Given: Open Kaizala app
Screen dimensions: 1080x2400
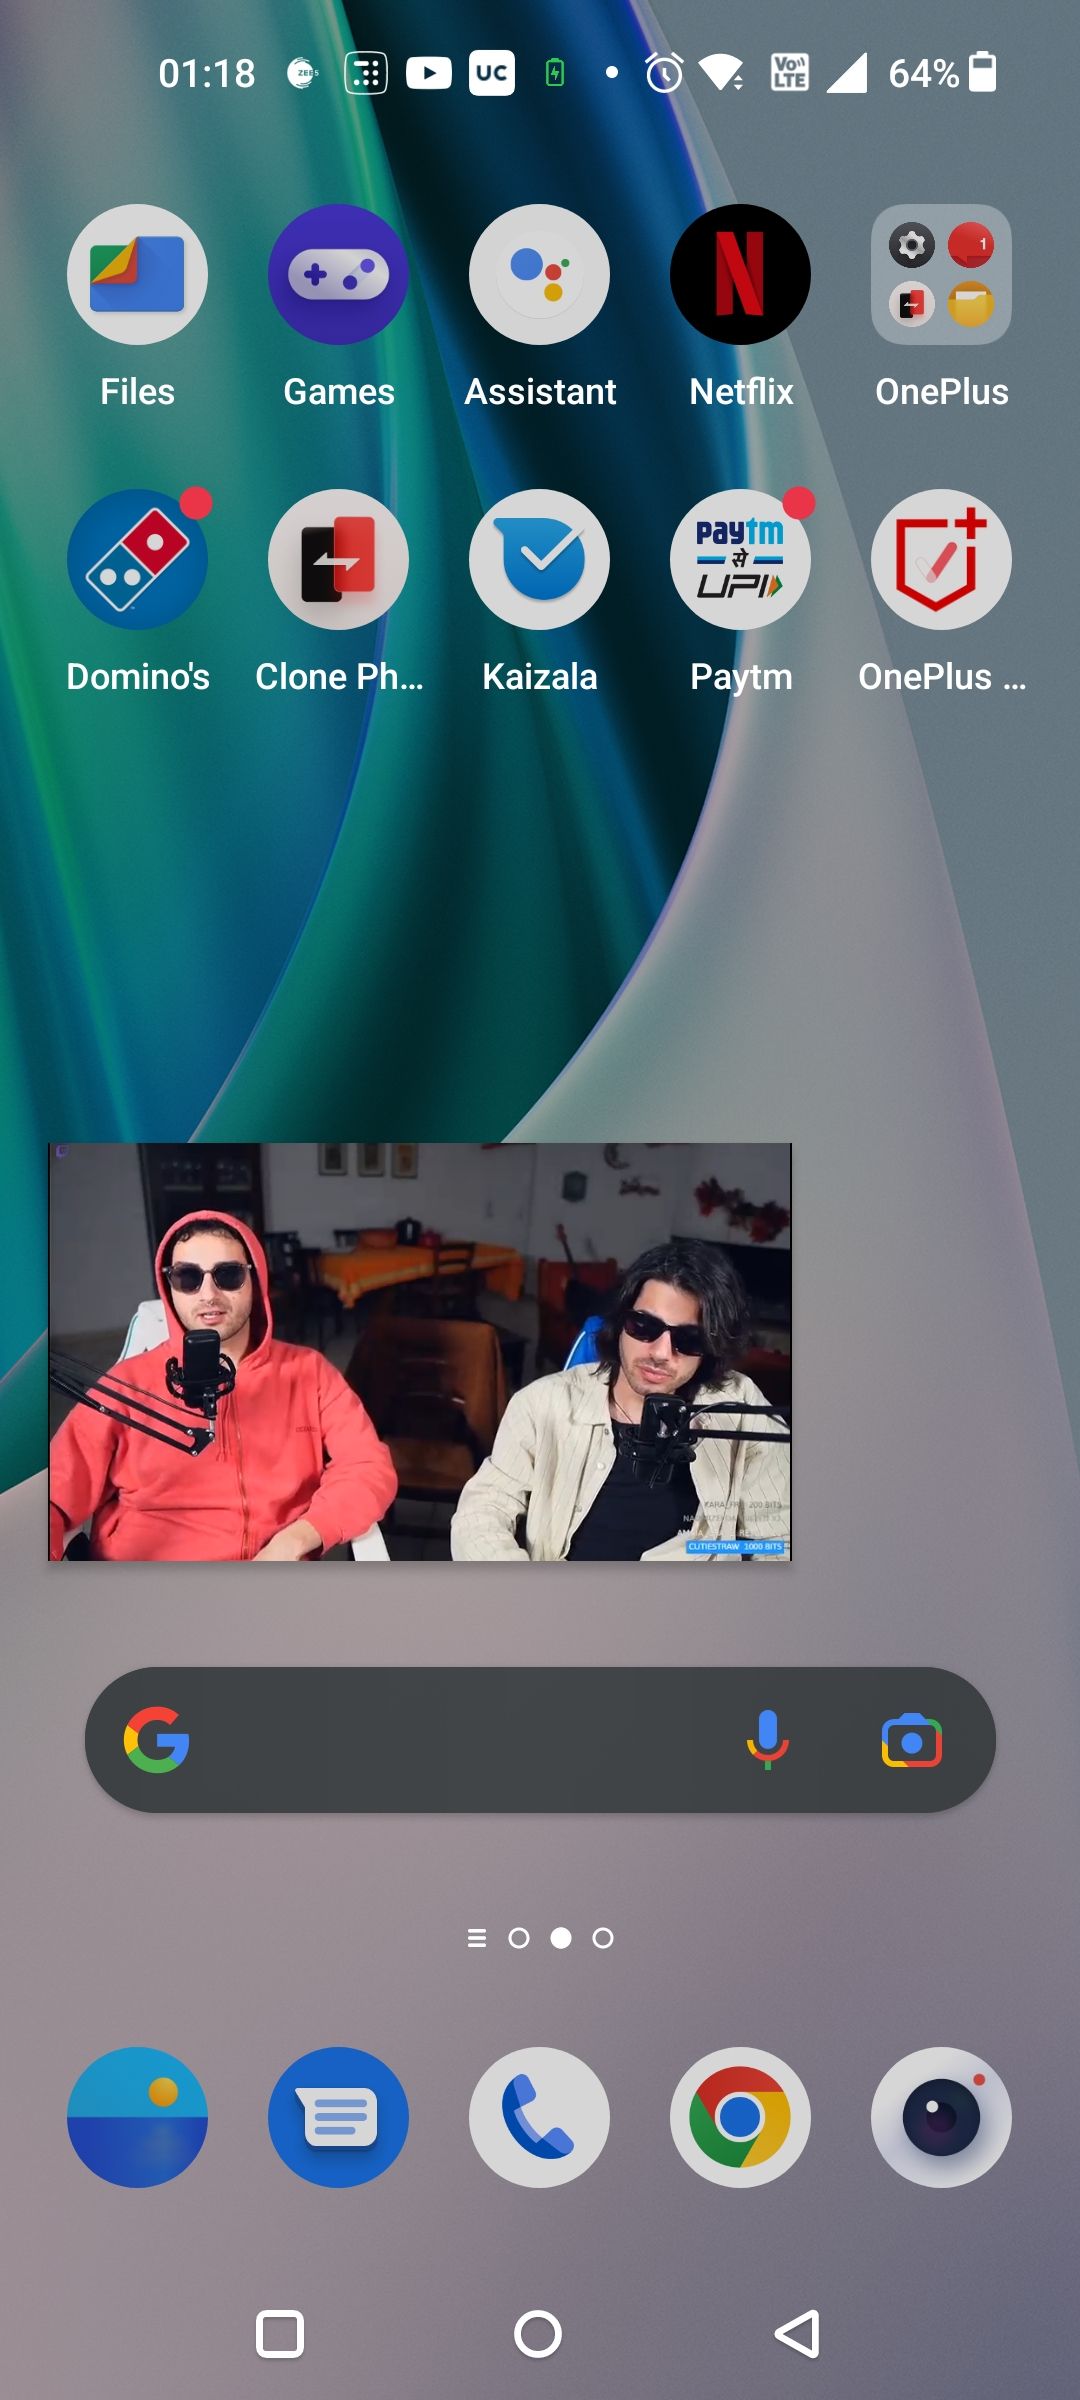Looking at the screenshot, I should (539, 559).
